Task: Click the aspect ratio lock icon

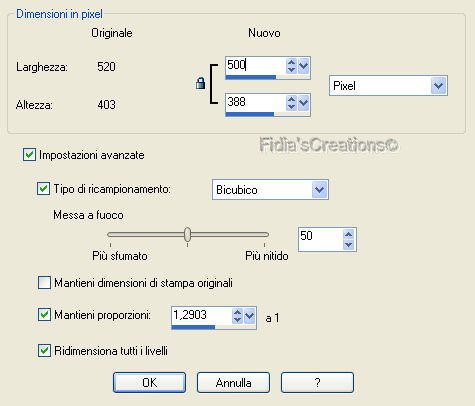Action: click(200, 83)
